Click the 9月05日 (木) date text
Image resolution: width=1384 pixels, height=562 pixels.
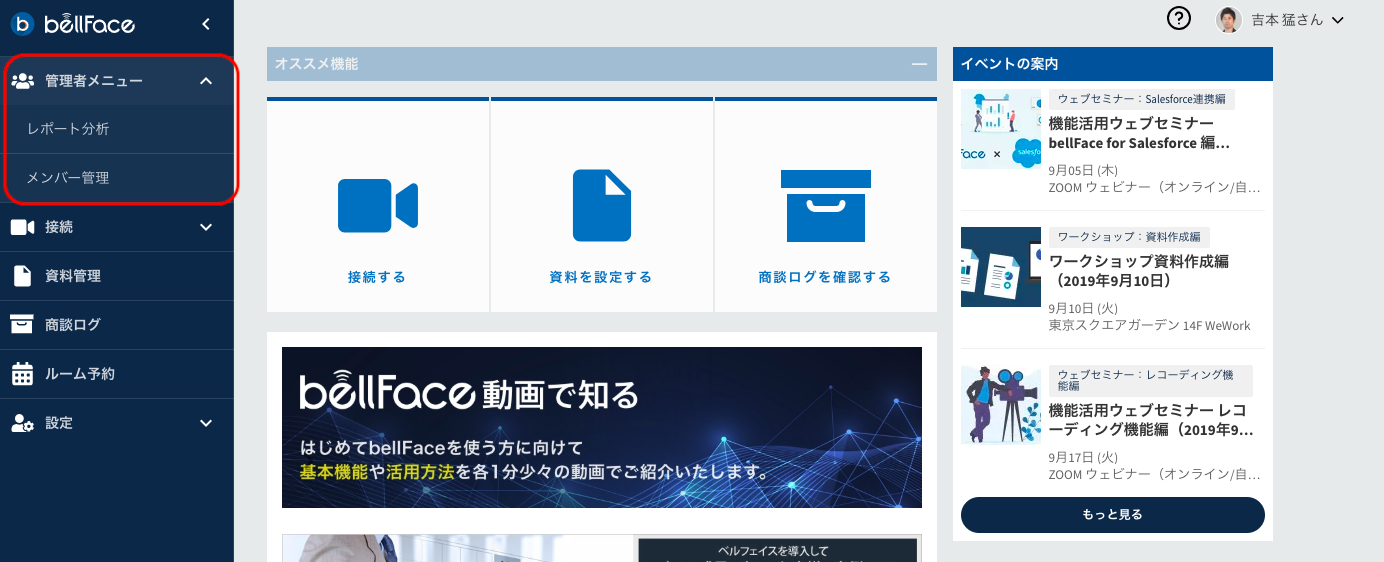pos(1084,170)
